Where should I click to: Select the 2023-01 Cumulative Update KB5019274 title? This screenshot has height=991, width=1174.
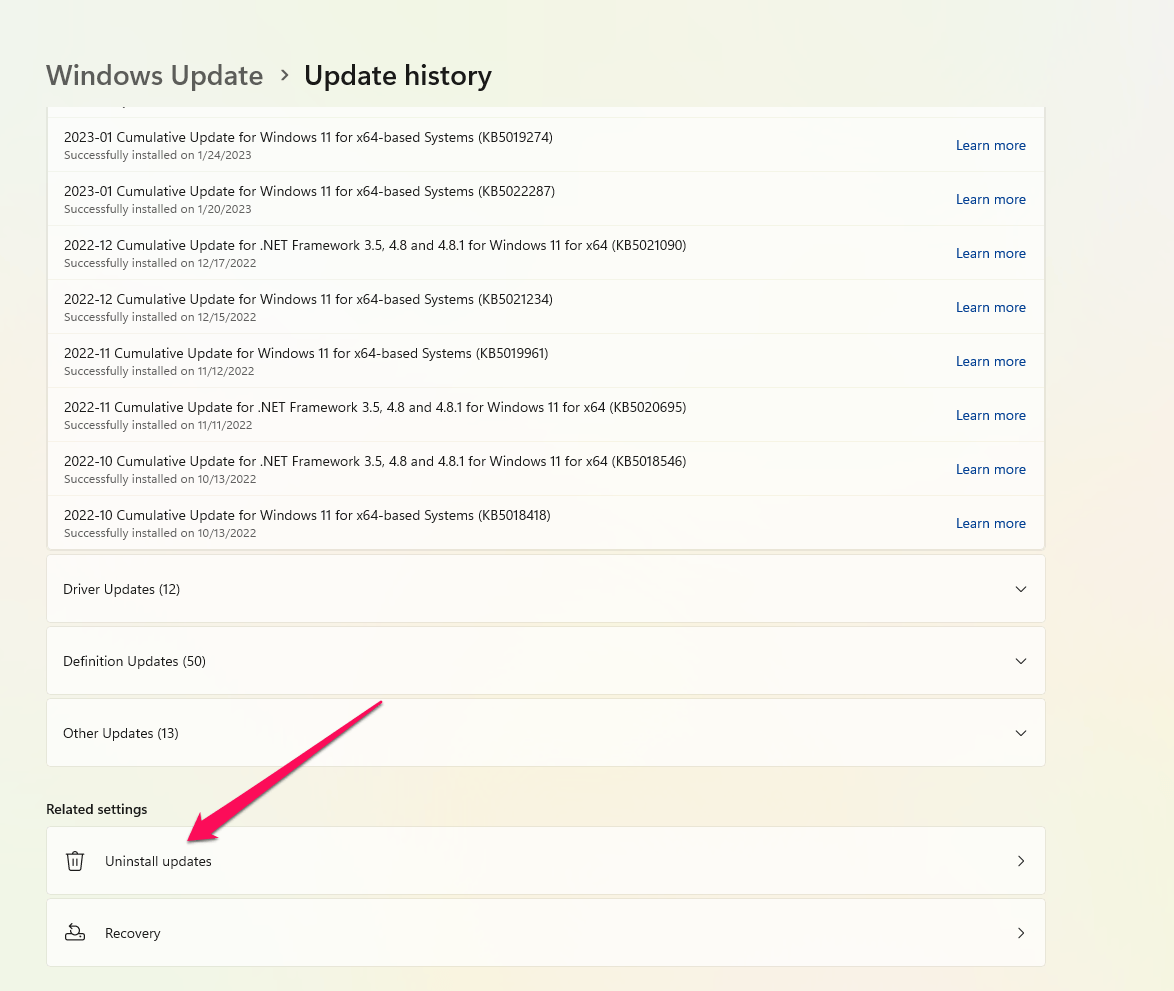coord(308,137)
